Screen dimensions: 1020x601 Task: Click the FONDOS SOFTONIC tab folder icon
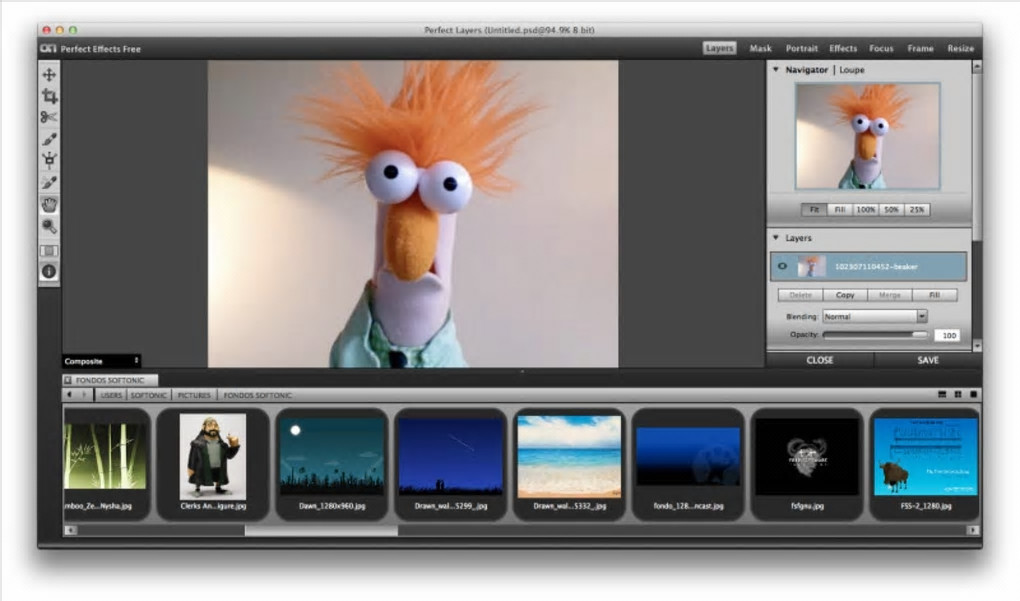coord(68,380)
